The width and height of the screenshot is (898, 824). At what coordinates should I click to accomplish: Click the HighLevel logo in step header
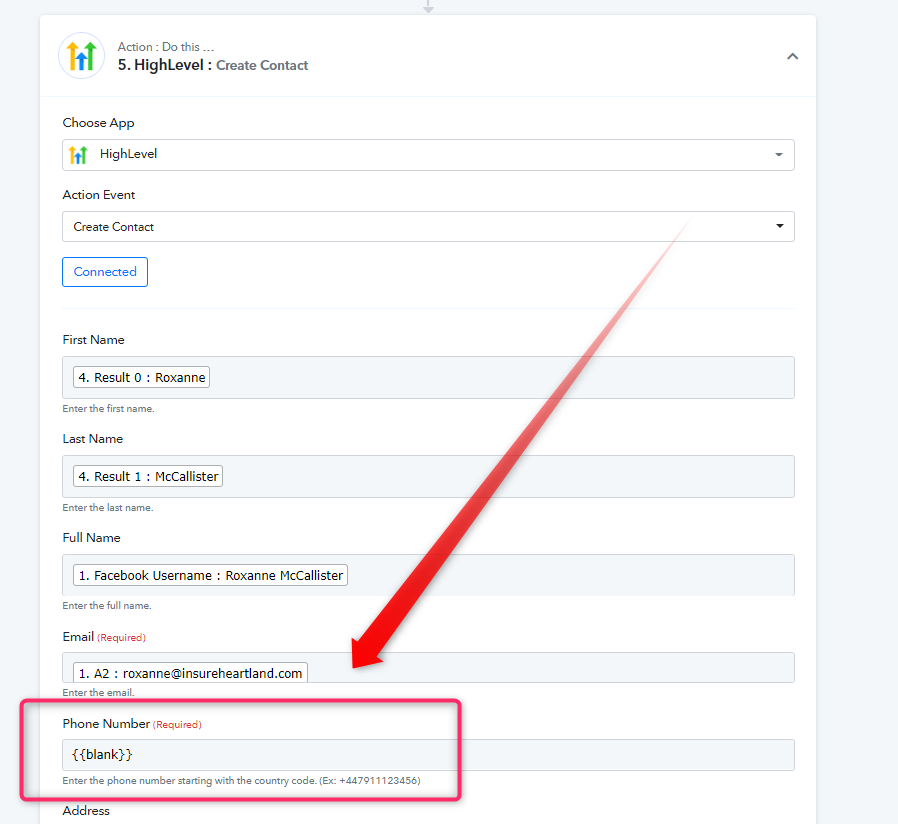click(x=82, y=56)
